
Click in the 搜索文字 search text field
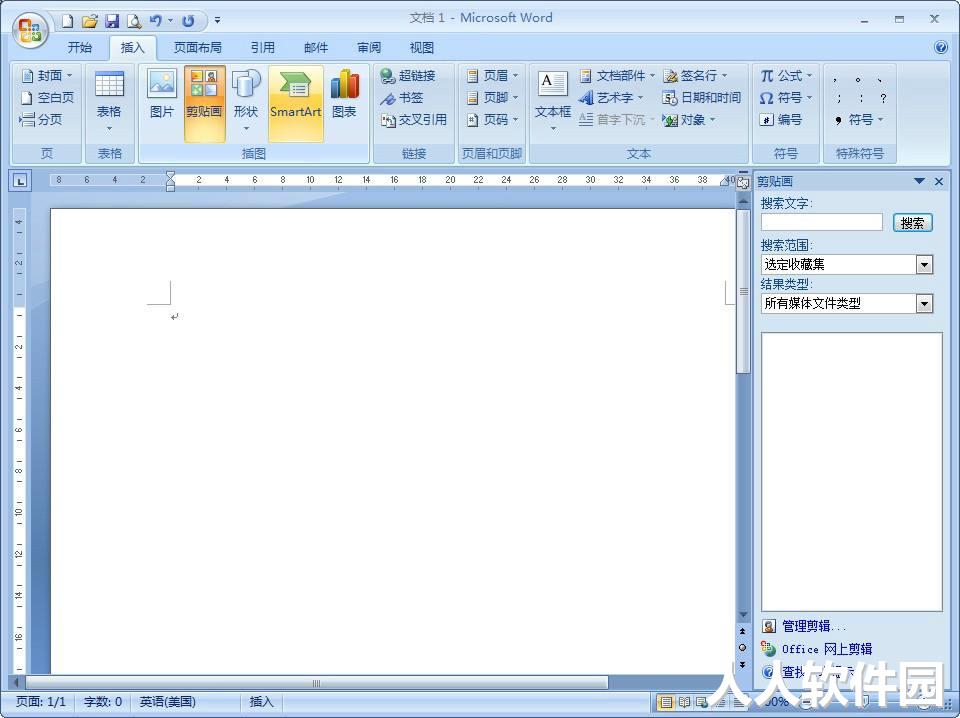822,222
